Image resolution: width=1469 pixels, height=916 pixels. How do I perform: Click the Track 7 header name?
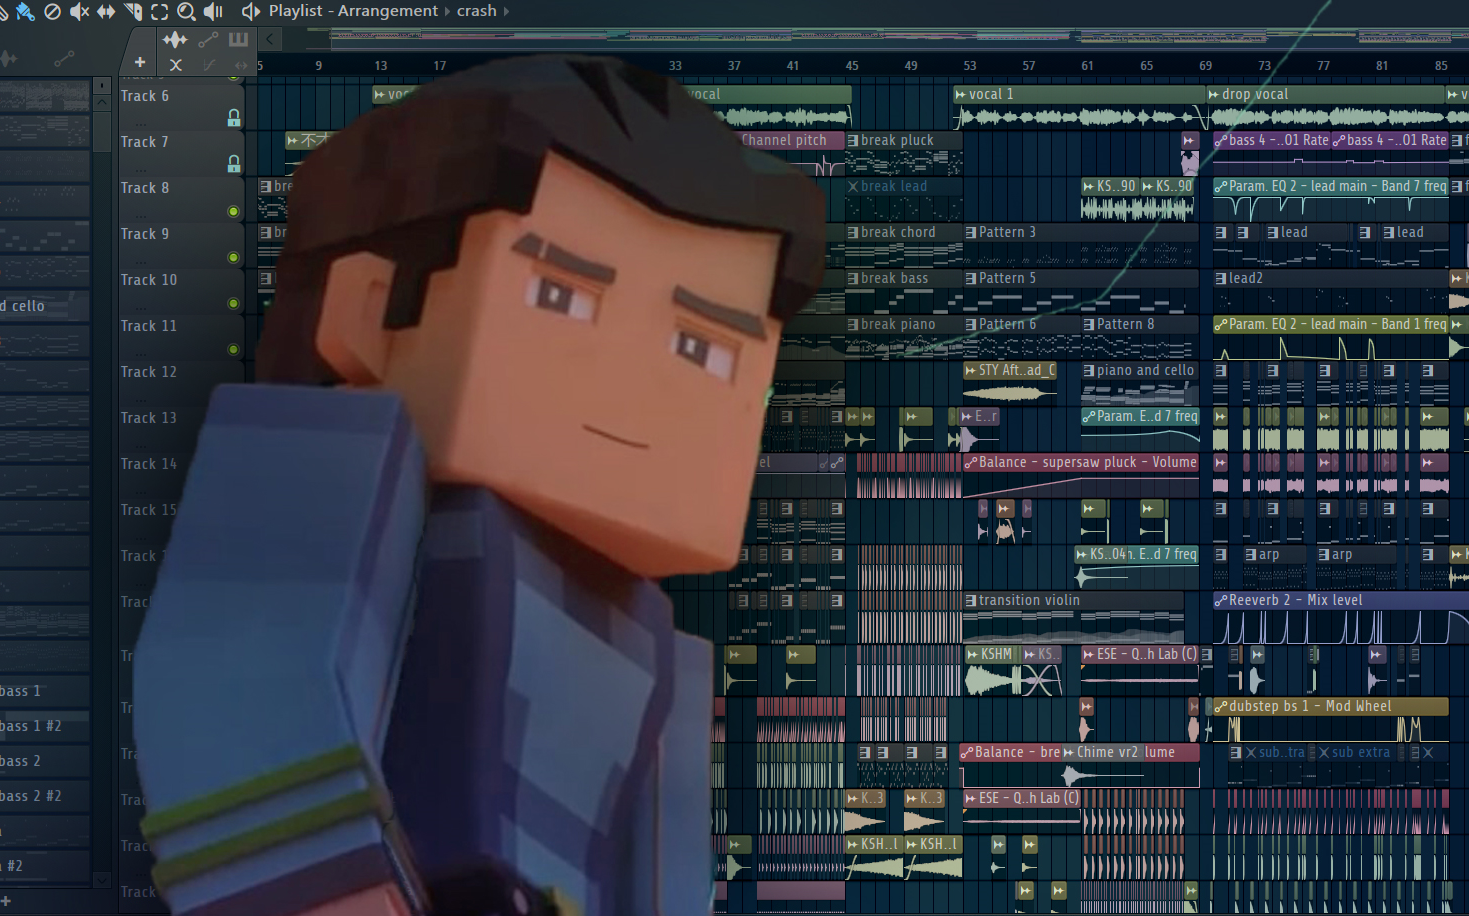point(145,142)
